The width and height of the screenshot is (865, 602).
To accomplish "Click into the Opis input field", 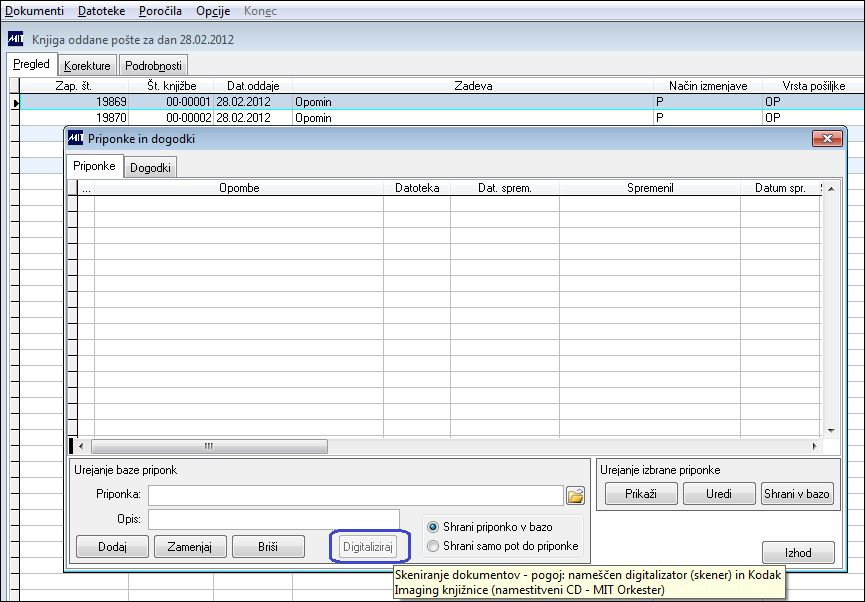I will tap(274, 519).
